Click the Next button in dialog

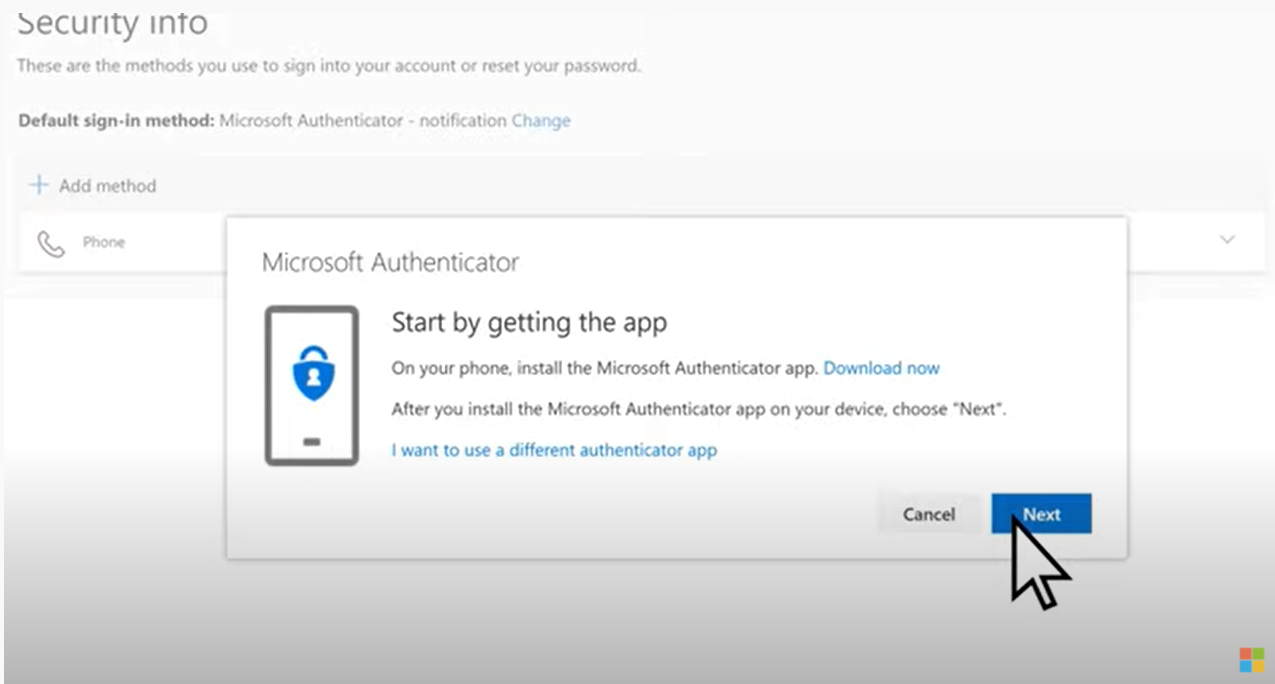1041,514
